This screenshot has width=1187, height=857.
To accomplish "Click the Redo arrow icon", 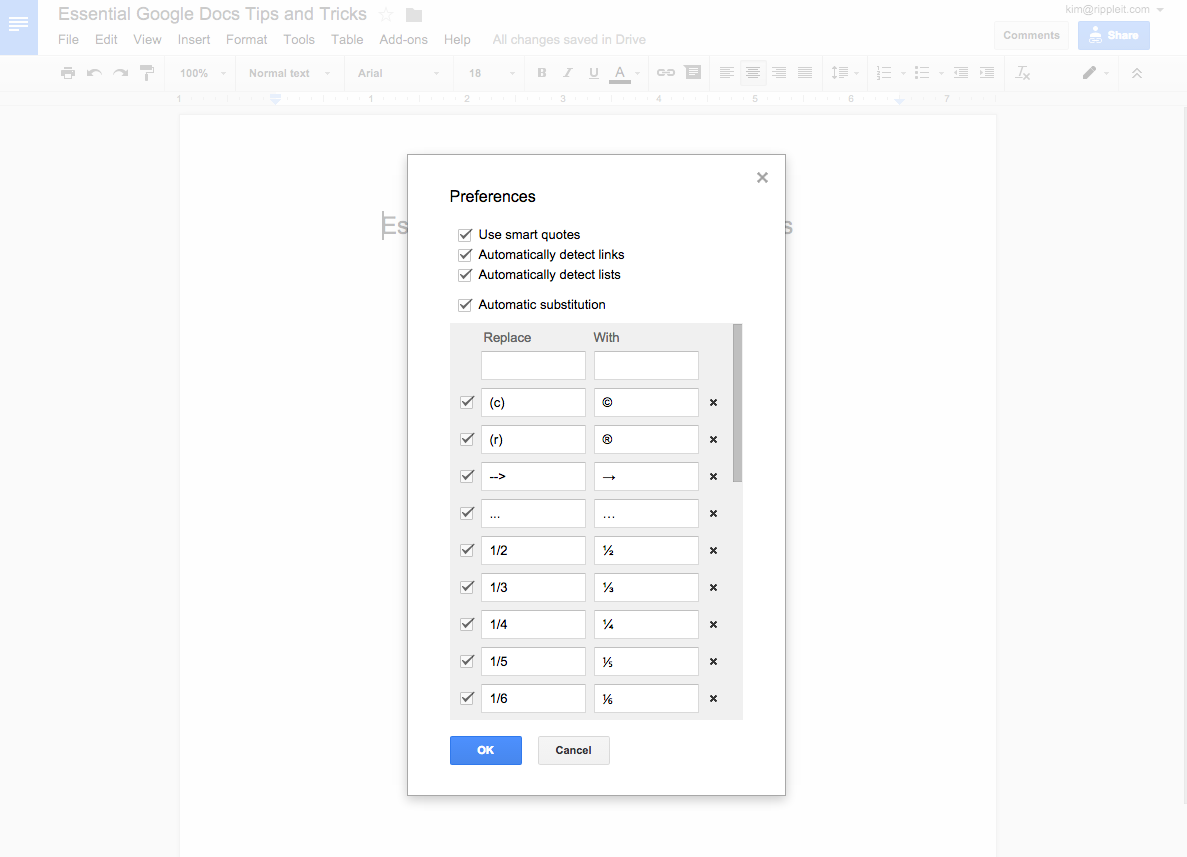I will 120,73.
